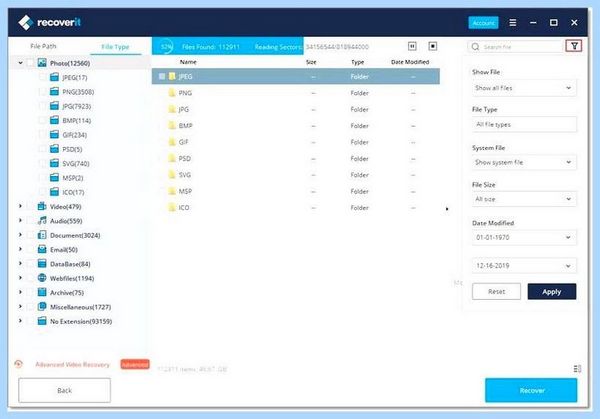The height and width of the screenshot is (419, 600).
Task: Check the JPG(7923) tree checkbox
Action: (43, 106)
